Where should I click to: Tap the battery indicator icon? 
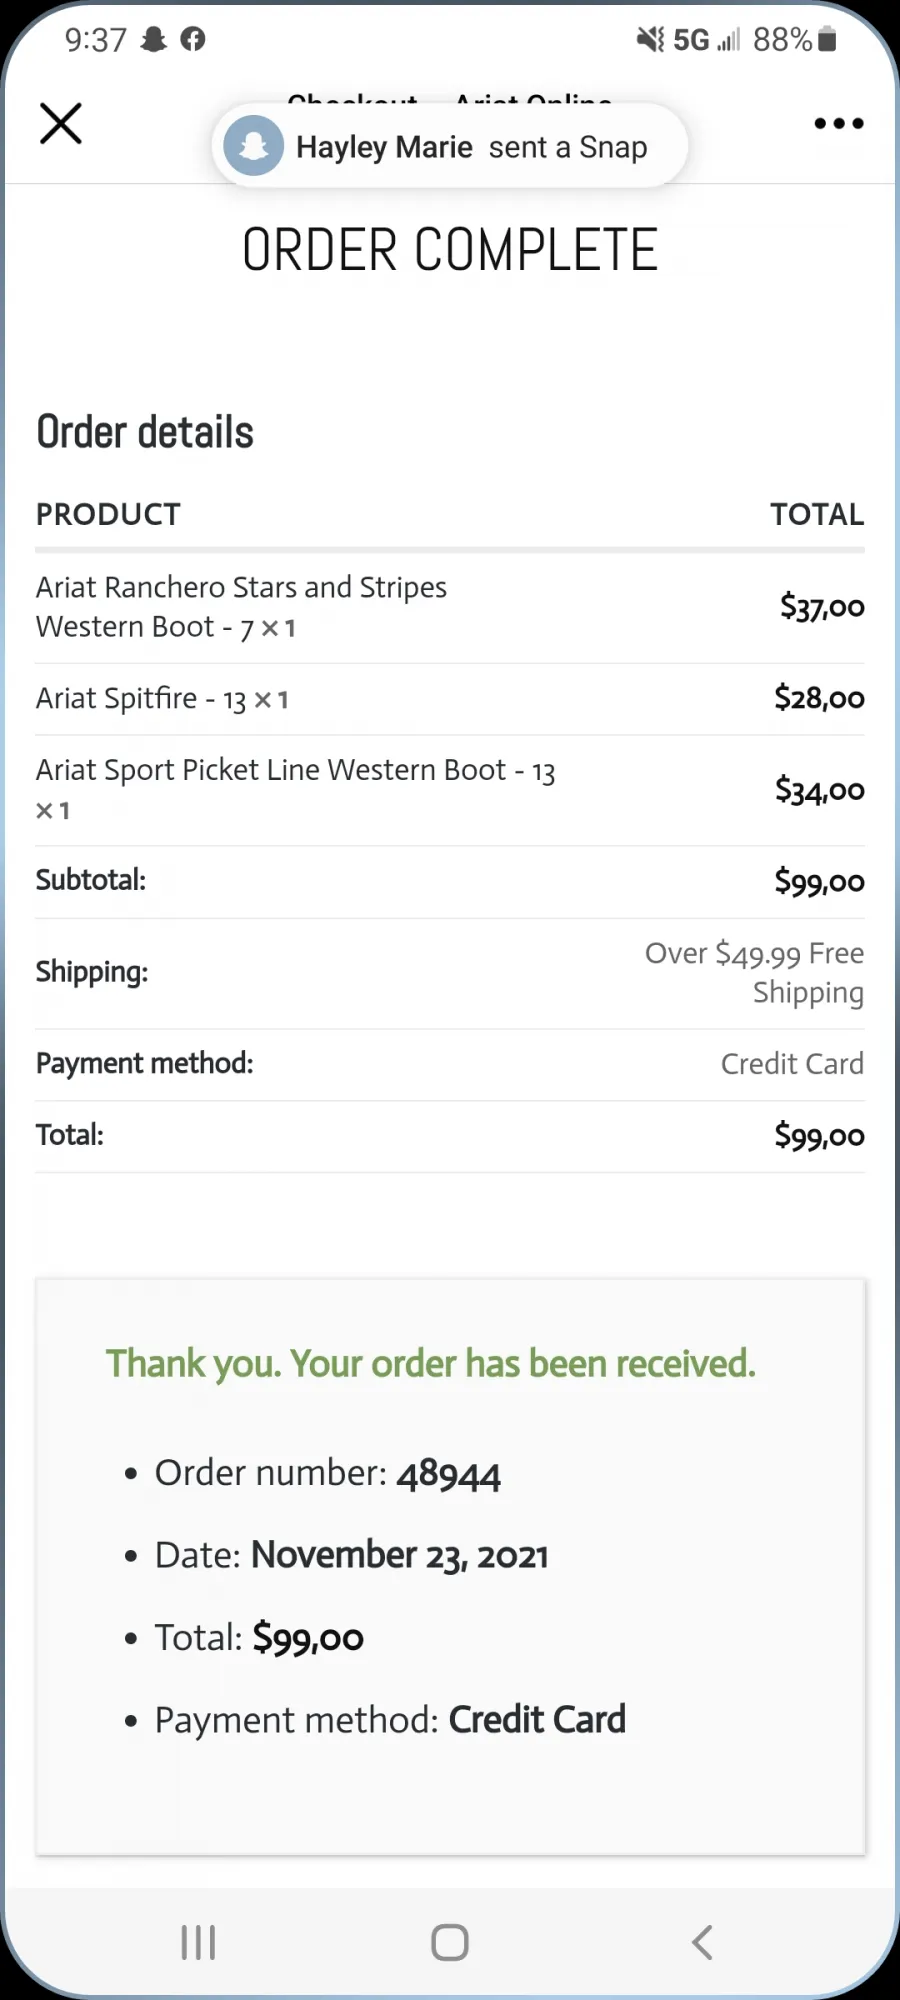click(827, 39)
